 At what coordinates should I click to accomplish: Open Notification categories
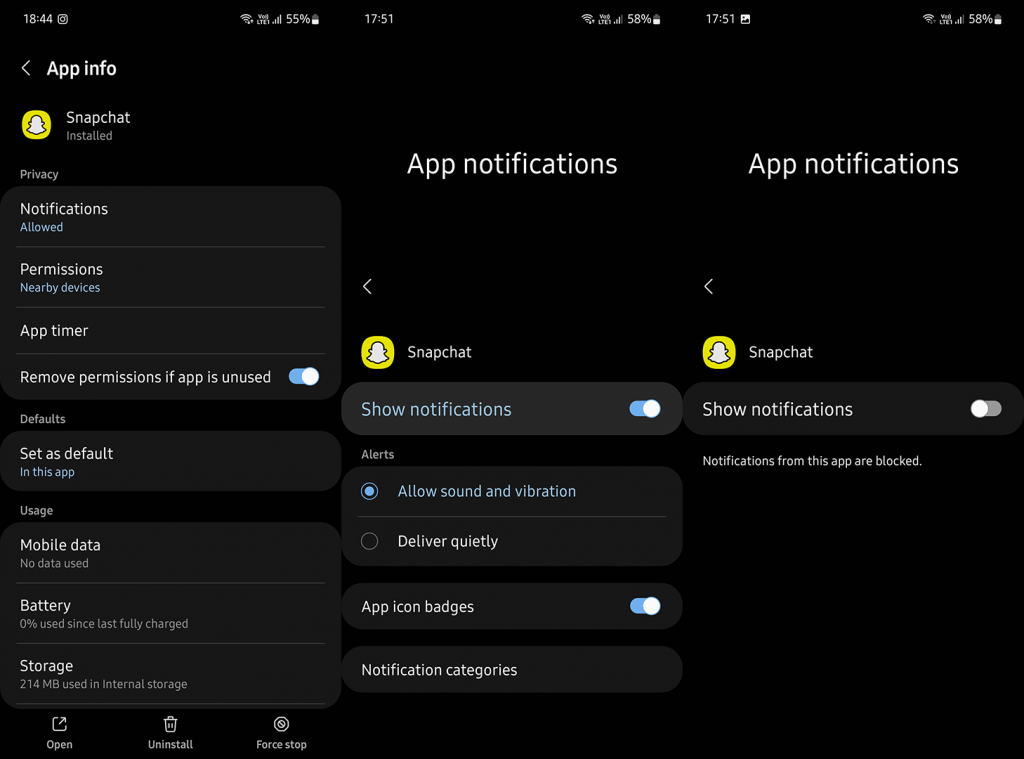pos(511,670)
